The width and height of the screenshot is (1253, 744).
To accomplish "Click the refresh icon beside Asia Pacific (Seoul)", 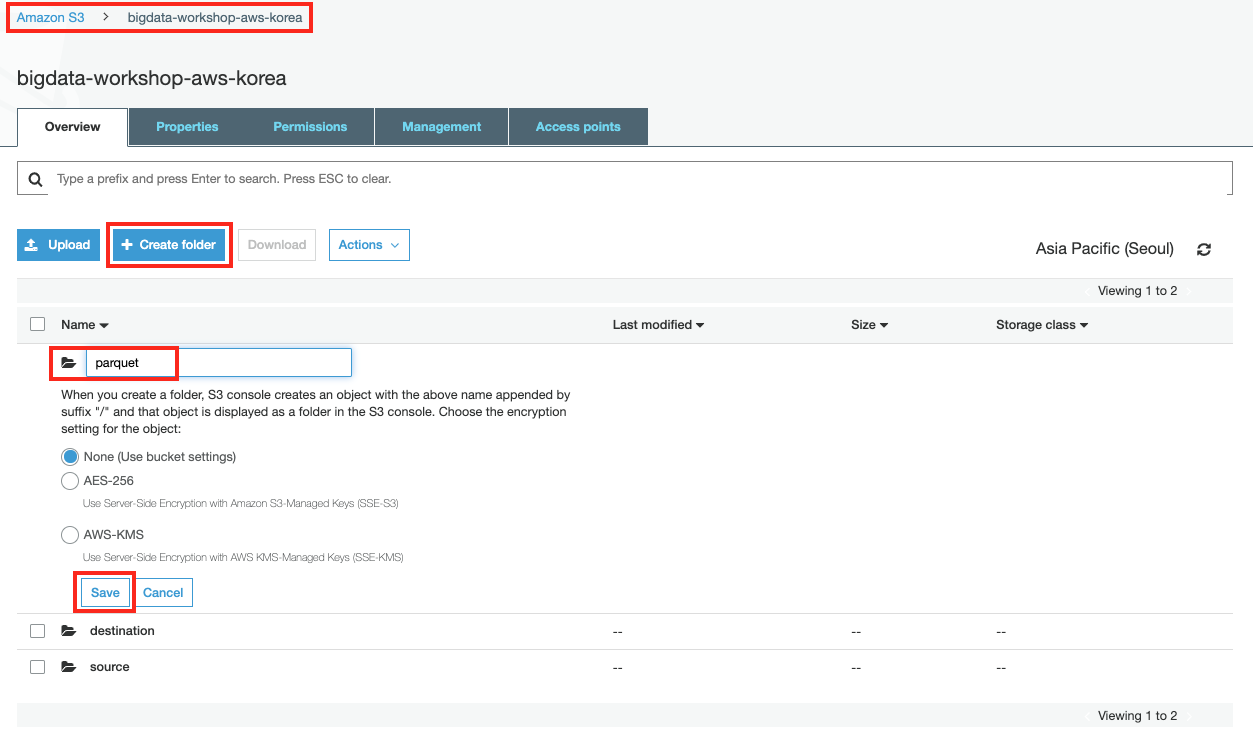I will tap(1204, 249).
